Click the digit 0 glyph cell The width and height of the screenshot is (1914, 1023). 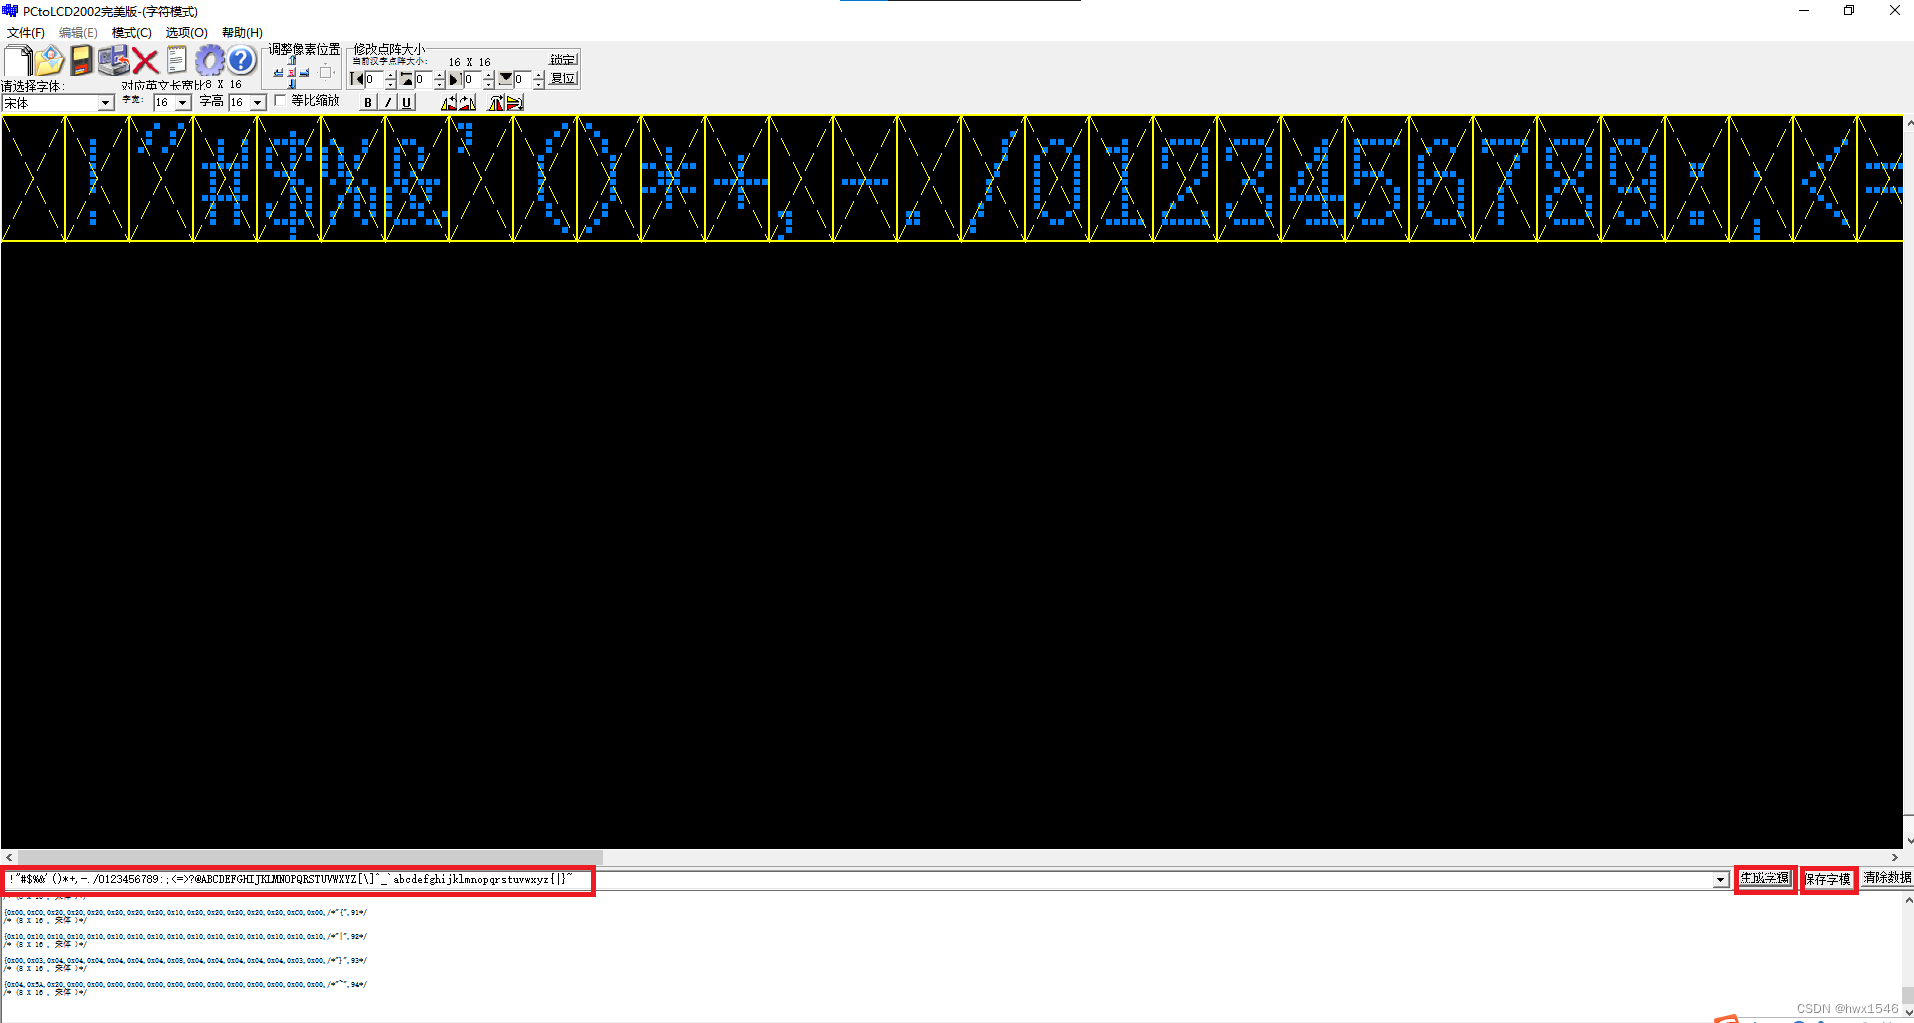pyautogui.click(x=1057, y=179)
